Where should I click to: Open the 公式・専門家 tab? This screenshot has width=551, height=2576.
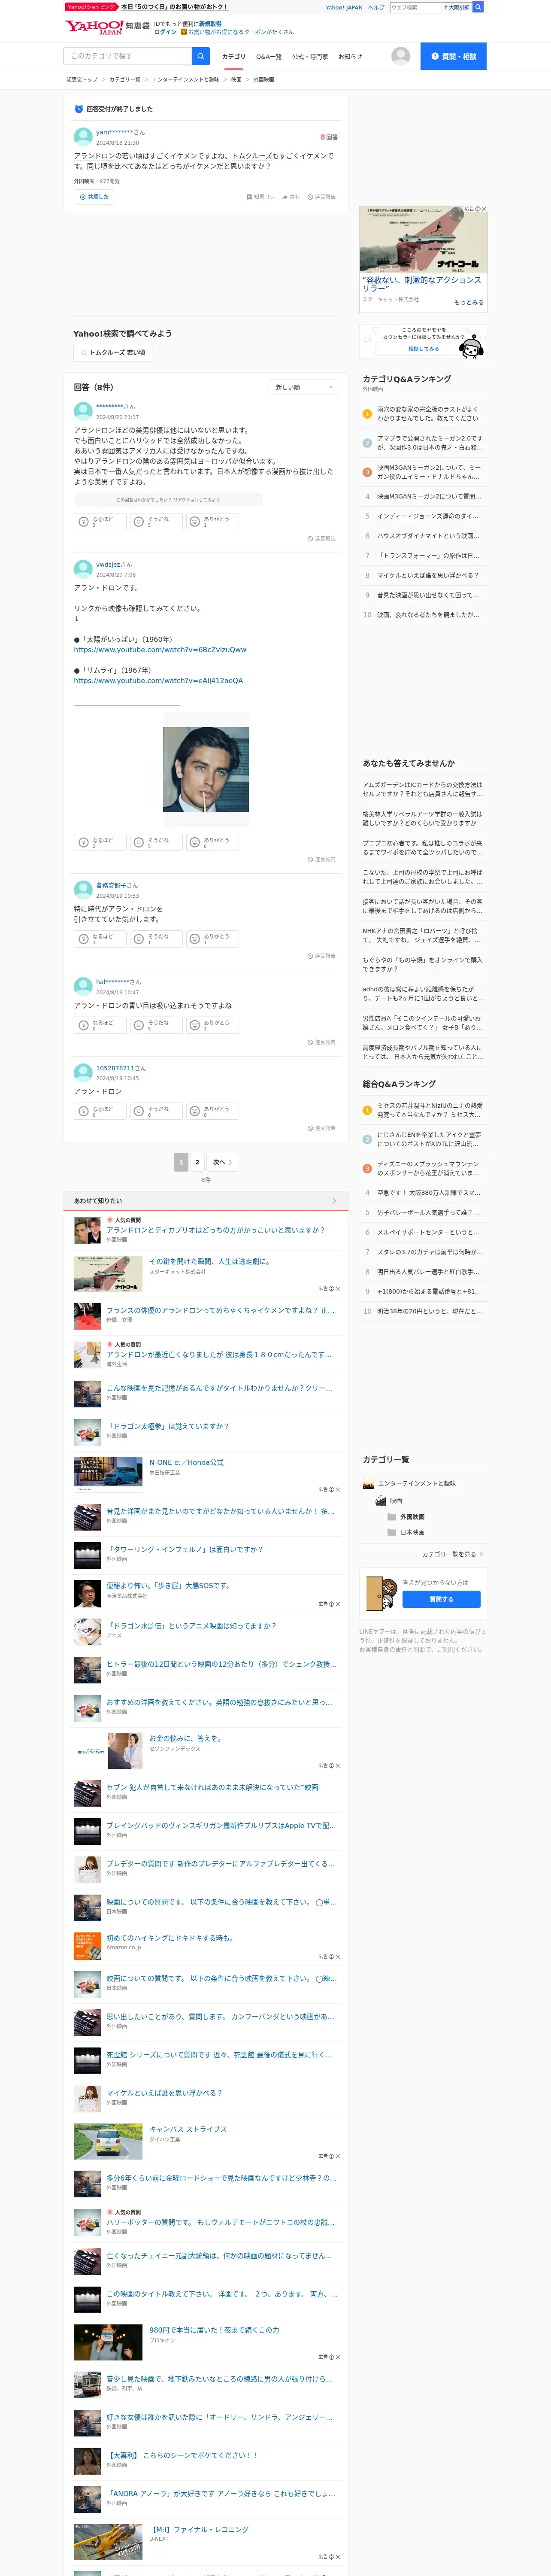pyautogui.click(x=309, y=57)
